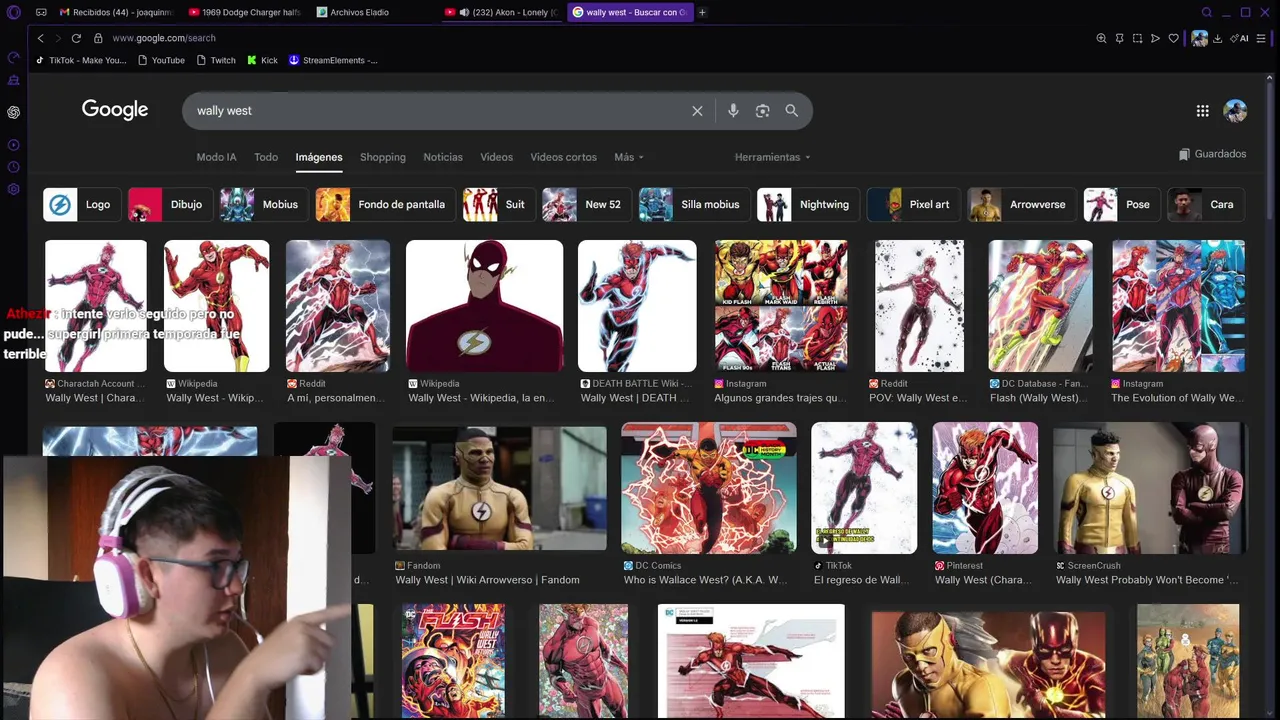Screen dimensions: 1280x720
Task: Select the Videos cortos tab
Action: (x=563, y=157)
